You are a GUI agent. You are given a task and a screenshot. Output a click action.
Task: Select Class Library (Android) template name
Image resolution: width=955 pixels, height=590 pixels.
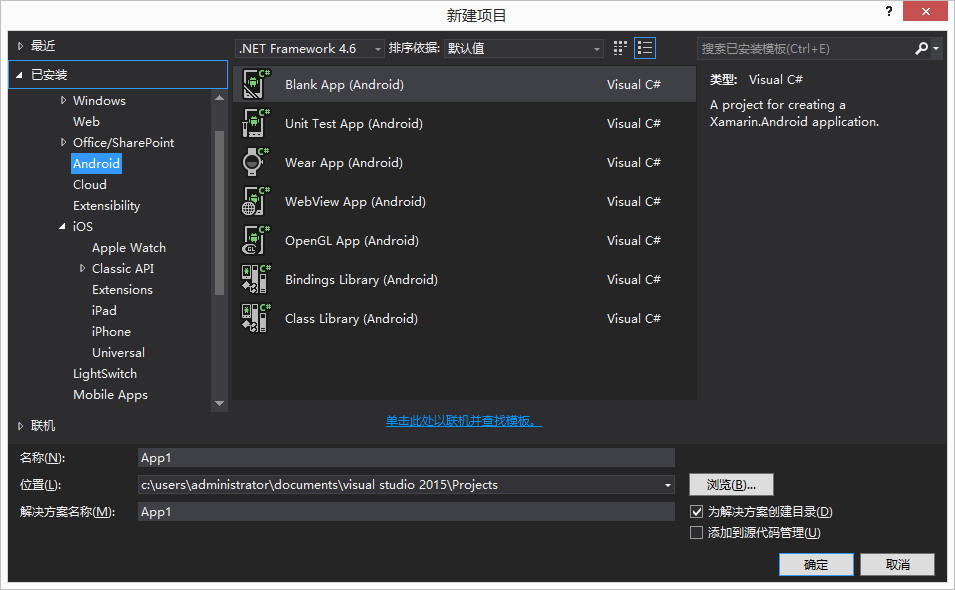pyautogui.click(x=351, y=318)
